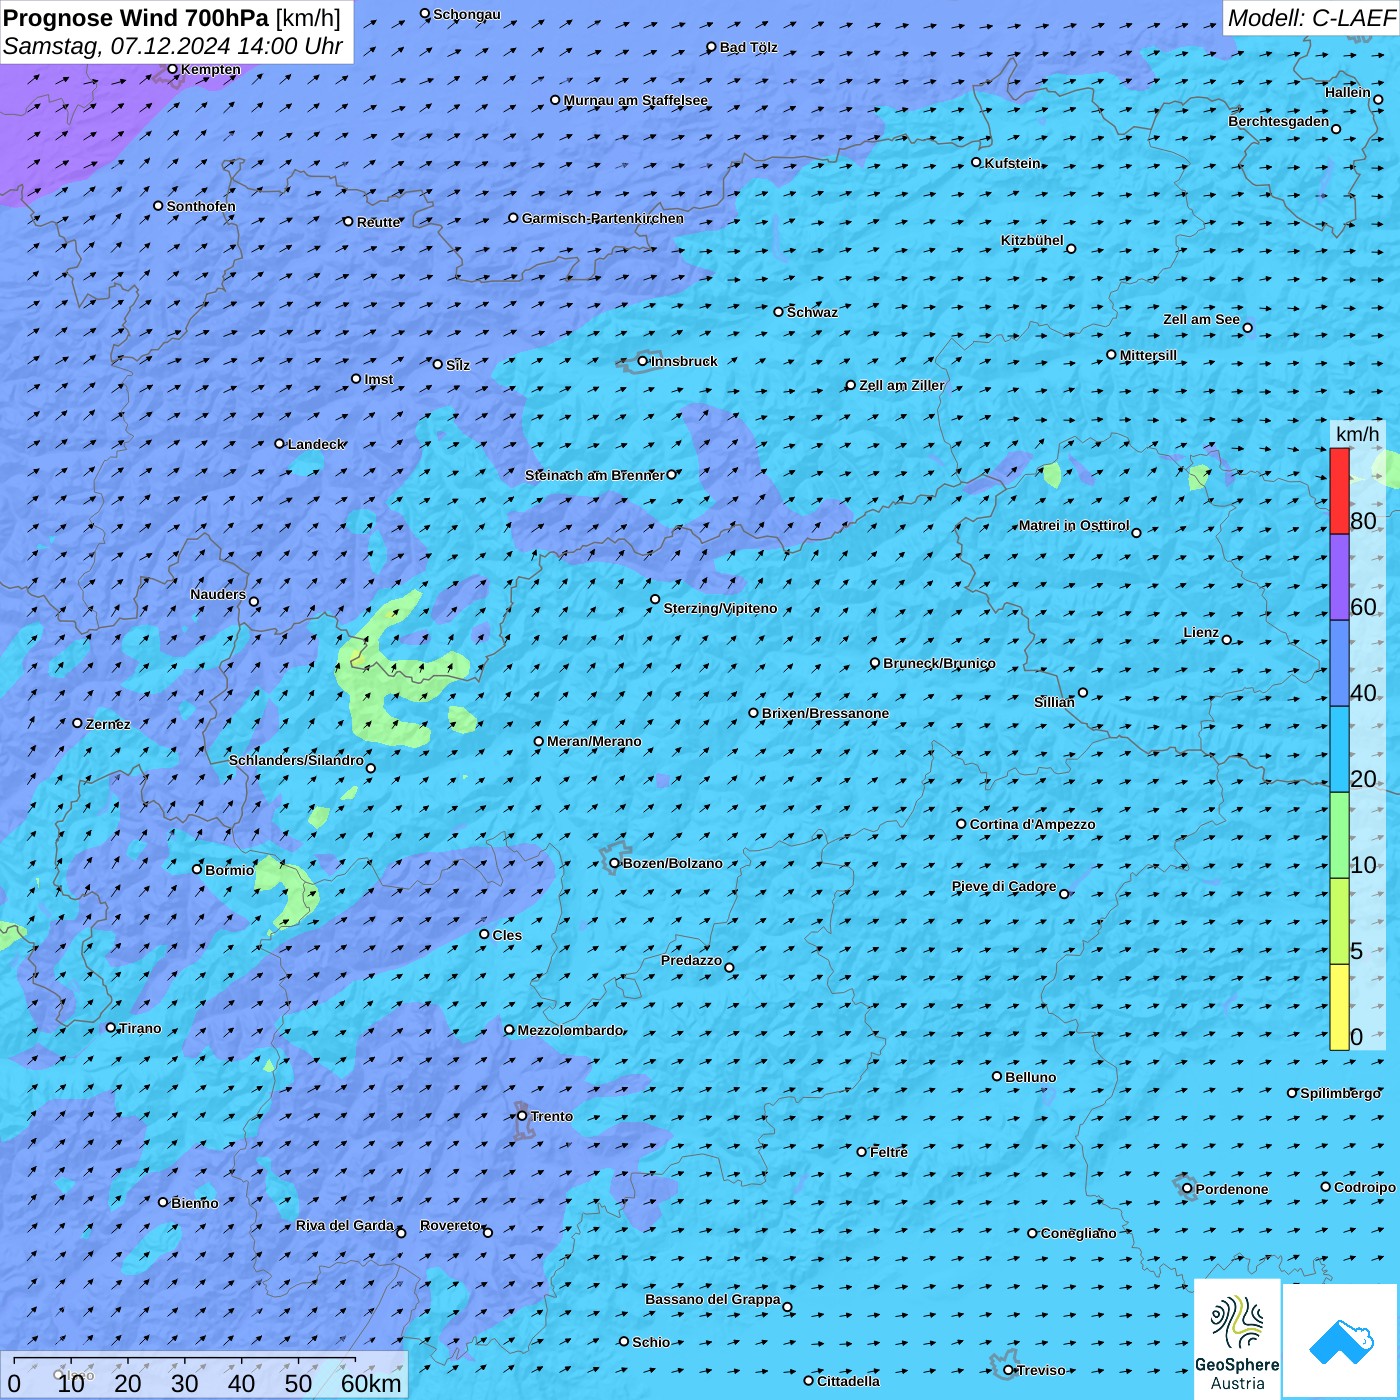Click the Bozen/Bolzano city marker

coord(615,863)
